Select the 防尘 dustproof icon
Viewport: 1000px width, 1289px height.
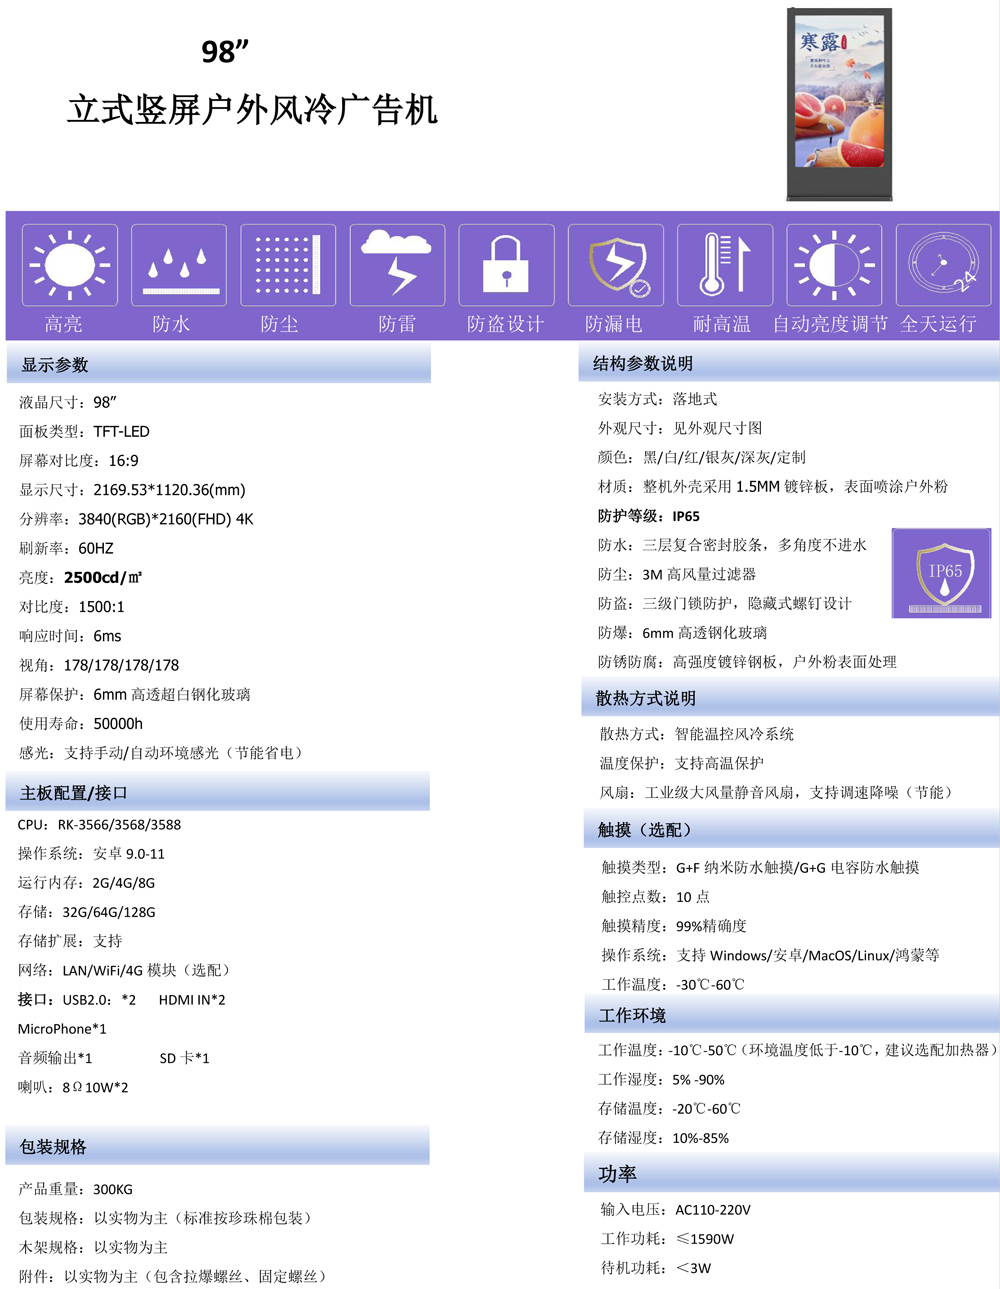click(287, 263)
